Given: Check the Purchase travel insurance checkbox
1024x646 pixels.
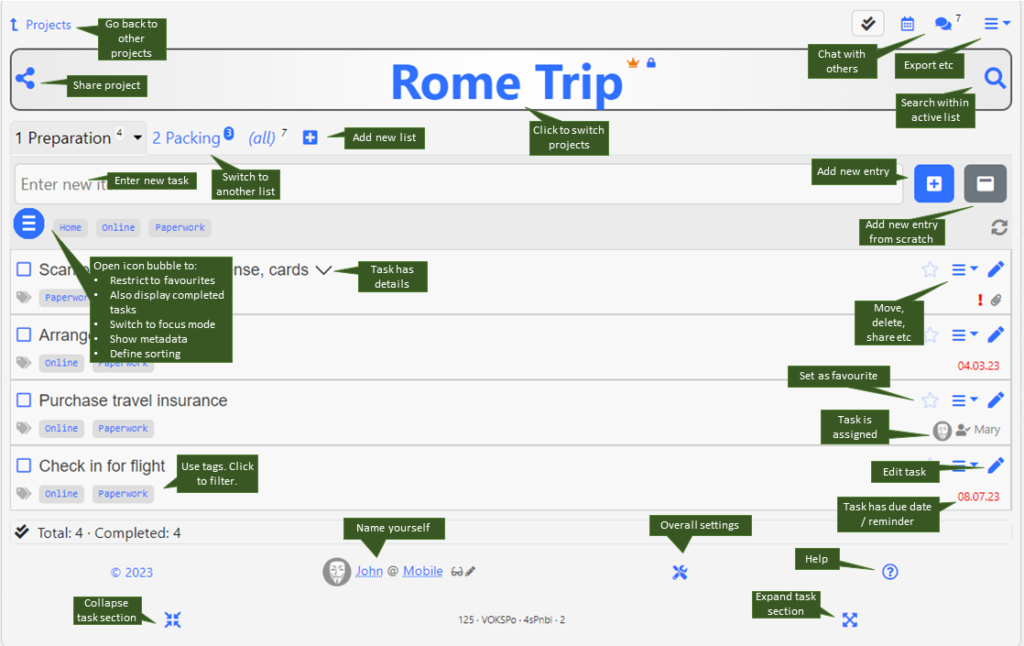Looking at the screenshot, I should click(25, 400).
